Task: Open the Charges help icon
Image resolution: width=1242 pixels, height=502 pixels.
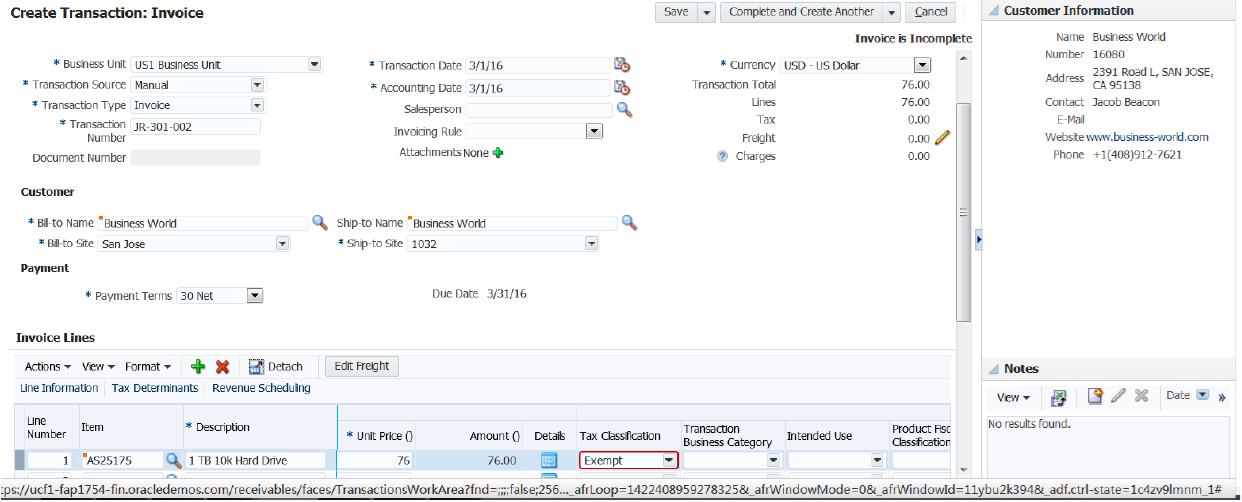Action: [x=722, y=157]
